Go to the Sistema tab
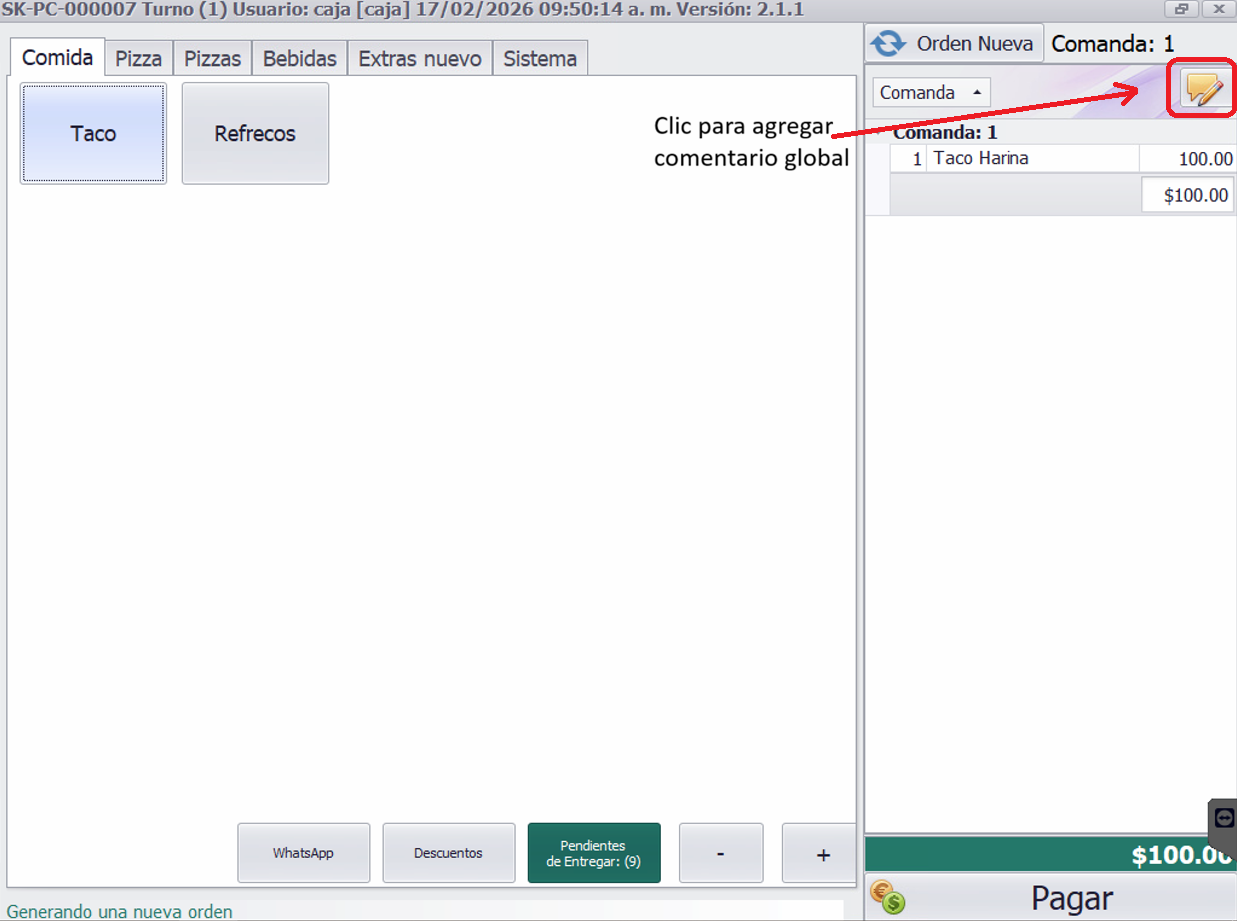This screenshot has height=921, width=1237. pos(540,58)
